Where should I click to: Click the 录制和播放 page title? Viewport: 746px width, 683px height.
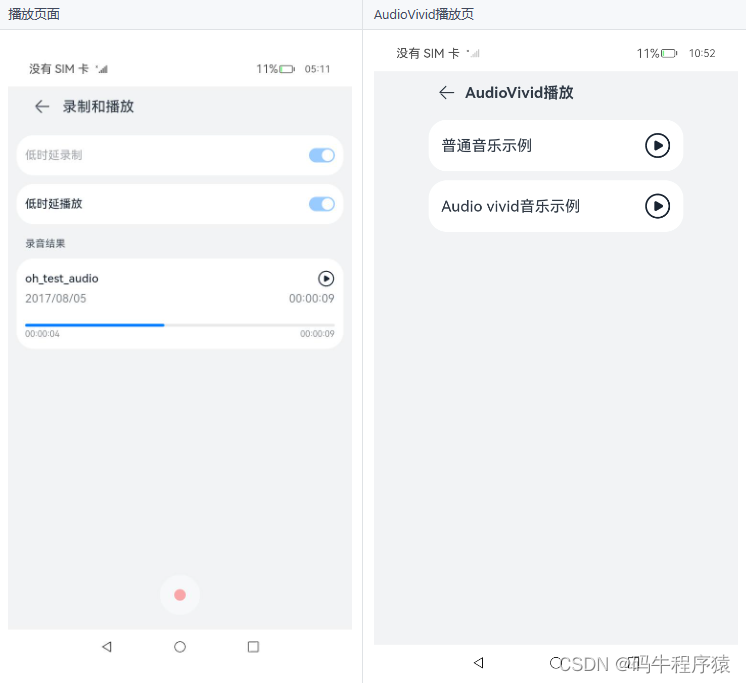coord(98,107)
